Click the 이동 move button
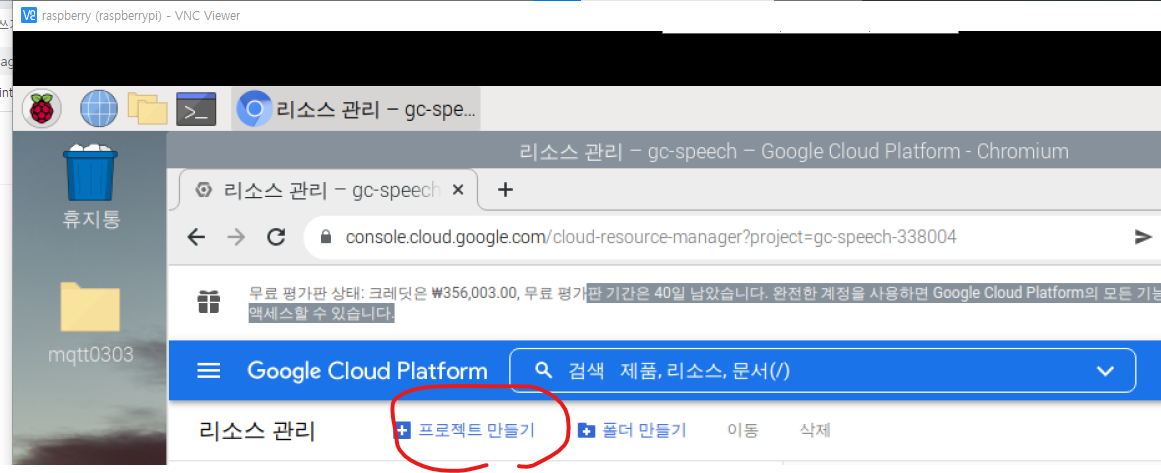Image resolution: width=1161 pixels, height=473 pixels. [743, 430]
